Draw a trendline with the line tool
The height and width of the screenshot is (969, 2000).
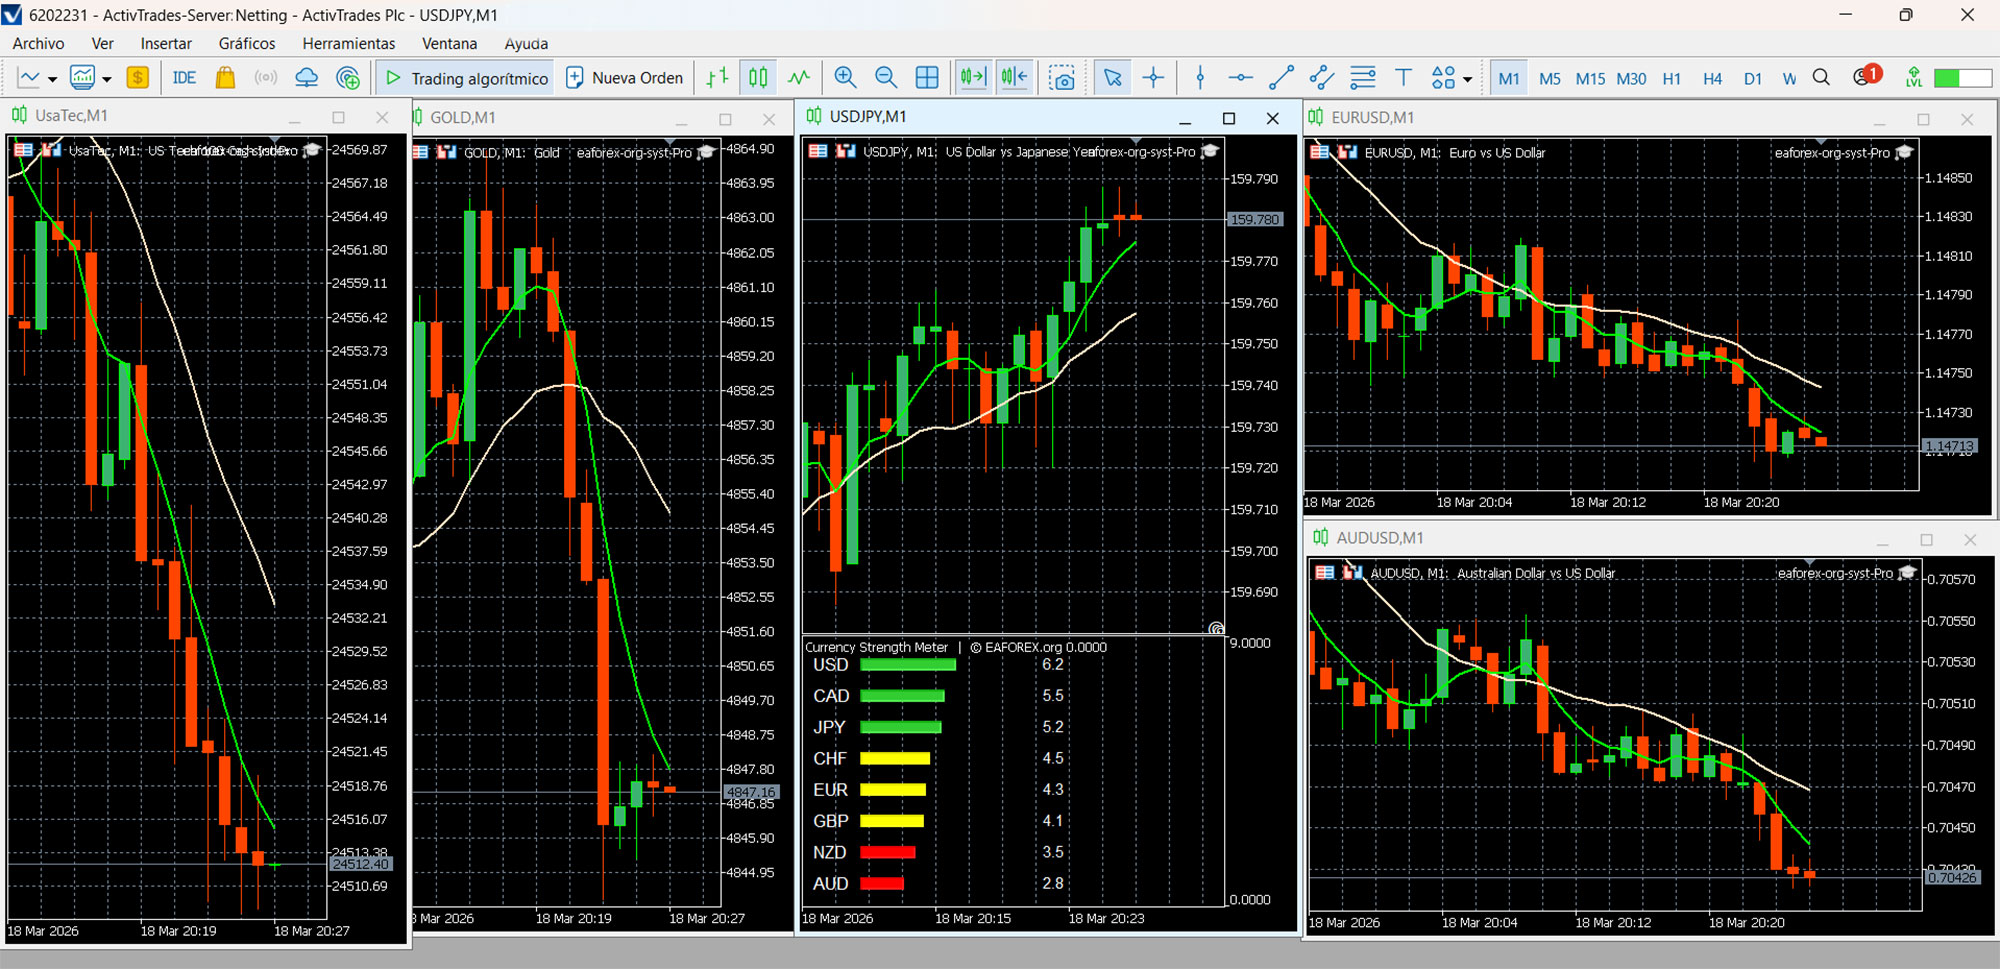click(1281, 78)
